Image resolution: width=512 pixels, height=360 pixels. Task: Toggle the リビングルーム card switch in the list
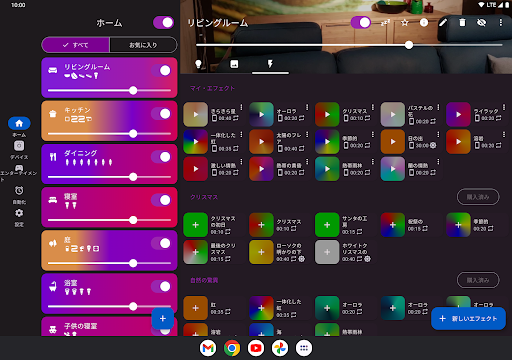coord(161,71)
